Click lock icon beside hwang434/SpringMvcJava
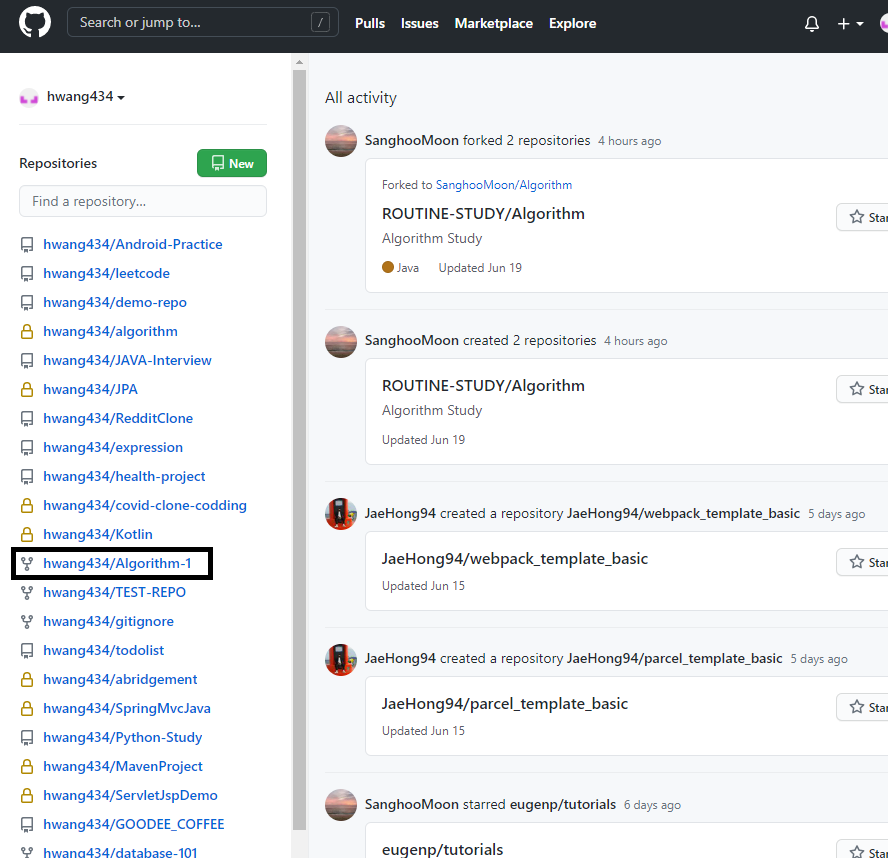The image size is (888, 858). (27, 708)
